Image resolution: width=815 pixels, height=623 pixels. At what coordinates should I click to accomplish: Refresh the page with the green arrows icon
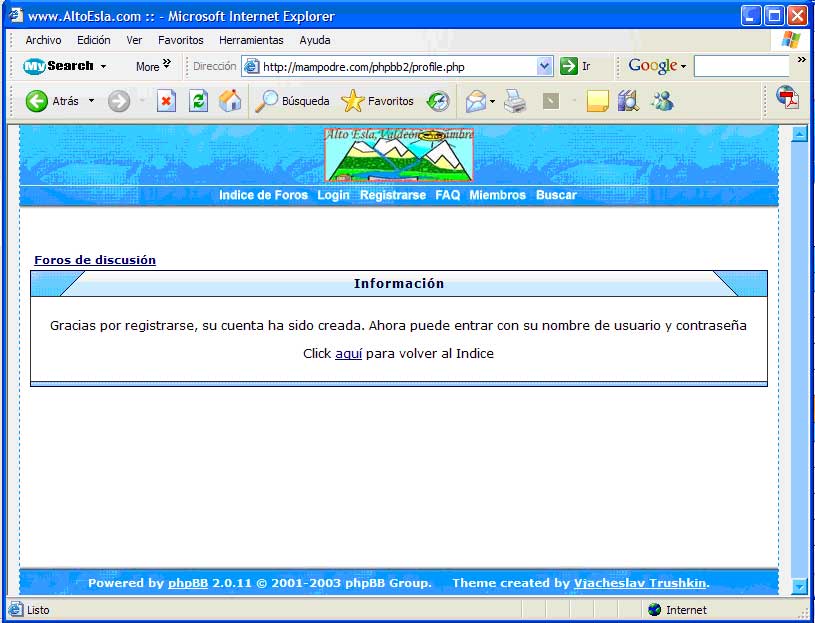[x=198, y=101]
